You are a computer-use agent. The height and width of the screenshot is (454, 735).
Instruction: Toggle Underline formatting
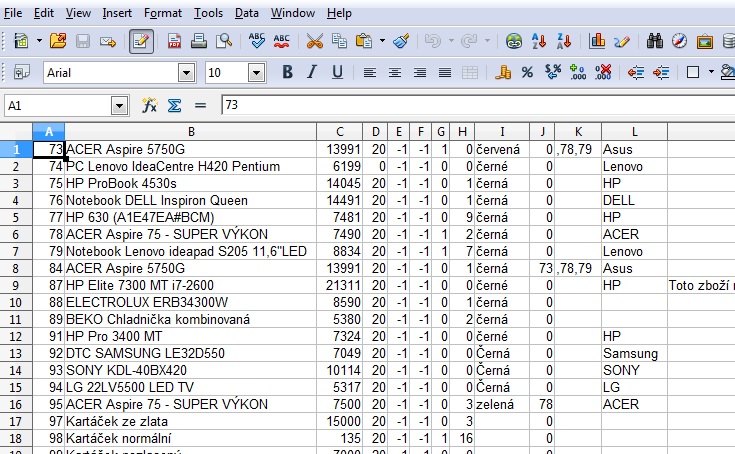click(x=337, y=72)
